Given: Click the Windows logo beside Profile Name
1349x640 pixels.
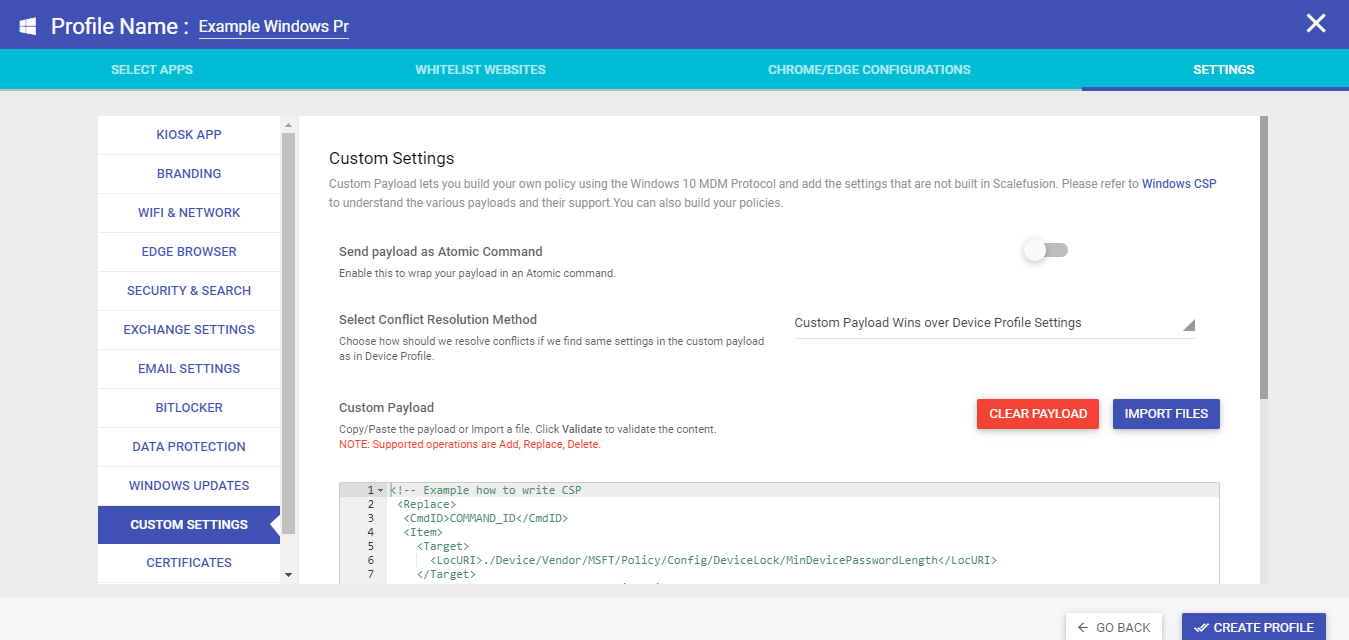Looking at the screenshot, I should pos(28,25).
